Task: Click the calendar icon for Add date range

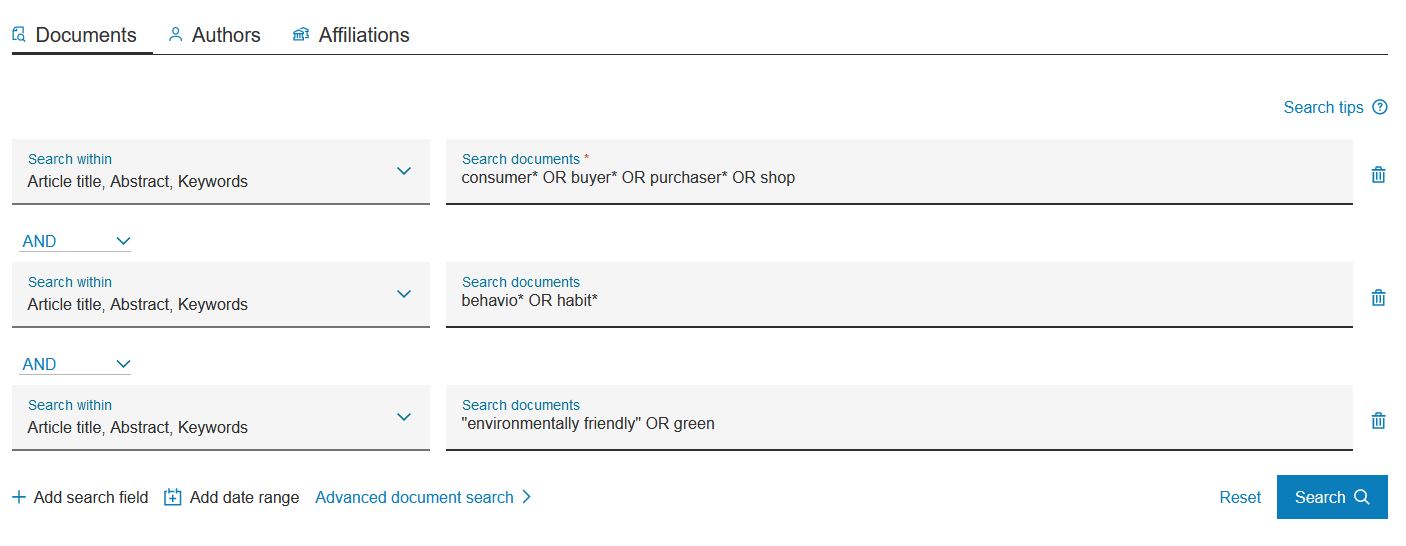Action: pyautogui.click(x=173, y=497)
